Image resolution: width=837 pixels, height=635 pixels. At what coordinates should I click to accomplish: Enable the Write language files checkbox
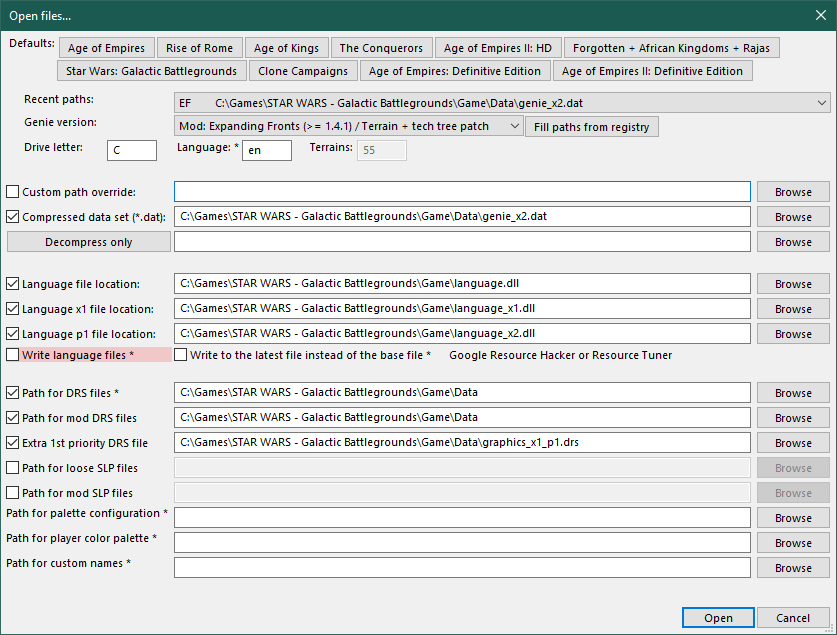[x=13, y=355]
